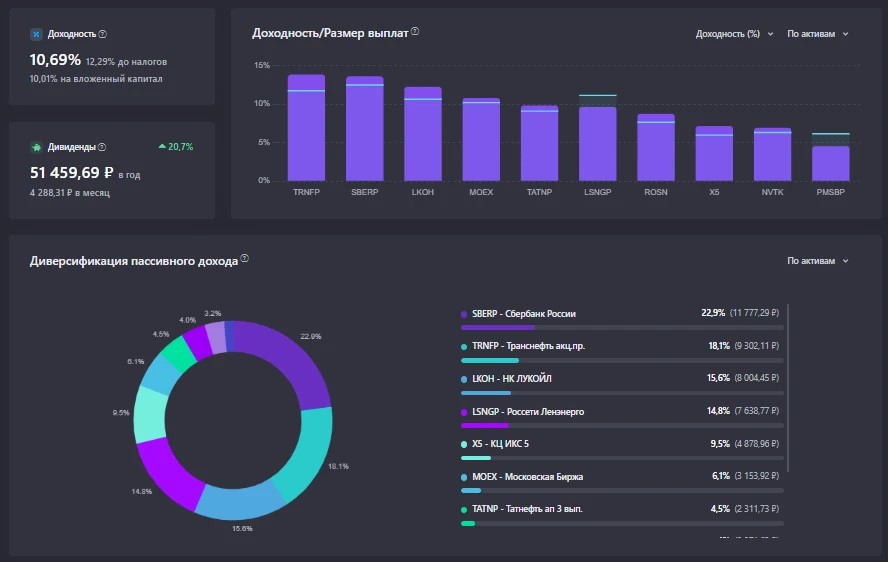Image resolution: width=888 pixels, height=562 pixels.
Task: Open help icon beside Диверсификация пассивного дохода
Action: click(245, 258)
